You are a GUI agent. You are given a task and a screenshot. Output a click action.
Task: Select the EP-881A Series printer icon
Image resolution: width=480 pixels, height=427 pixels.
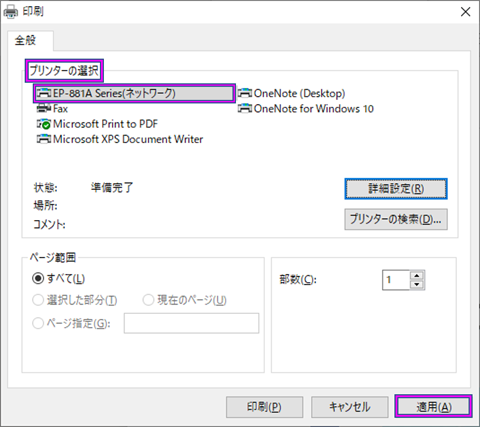(44, 93)
